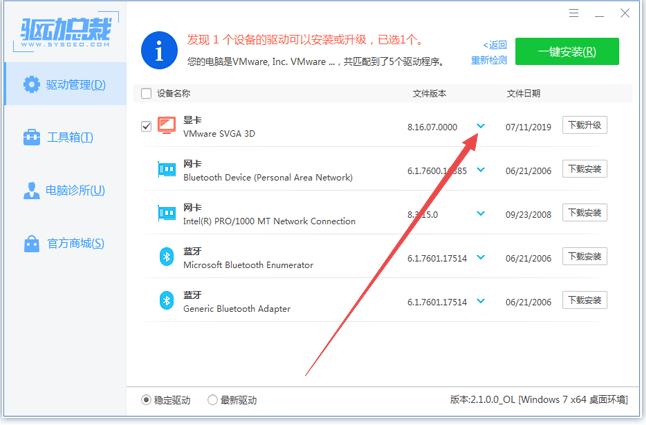Click the 重新检测 link
Screen dimensions: 646x425
(489, 60)
